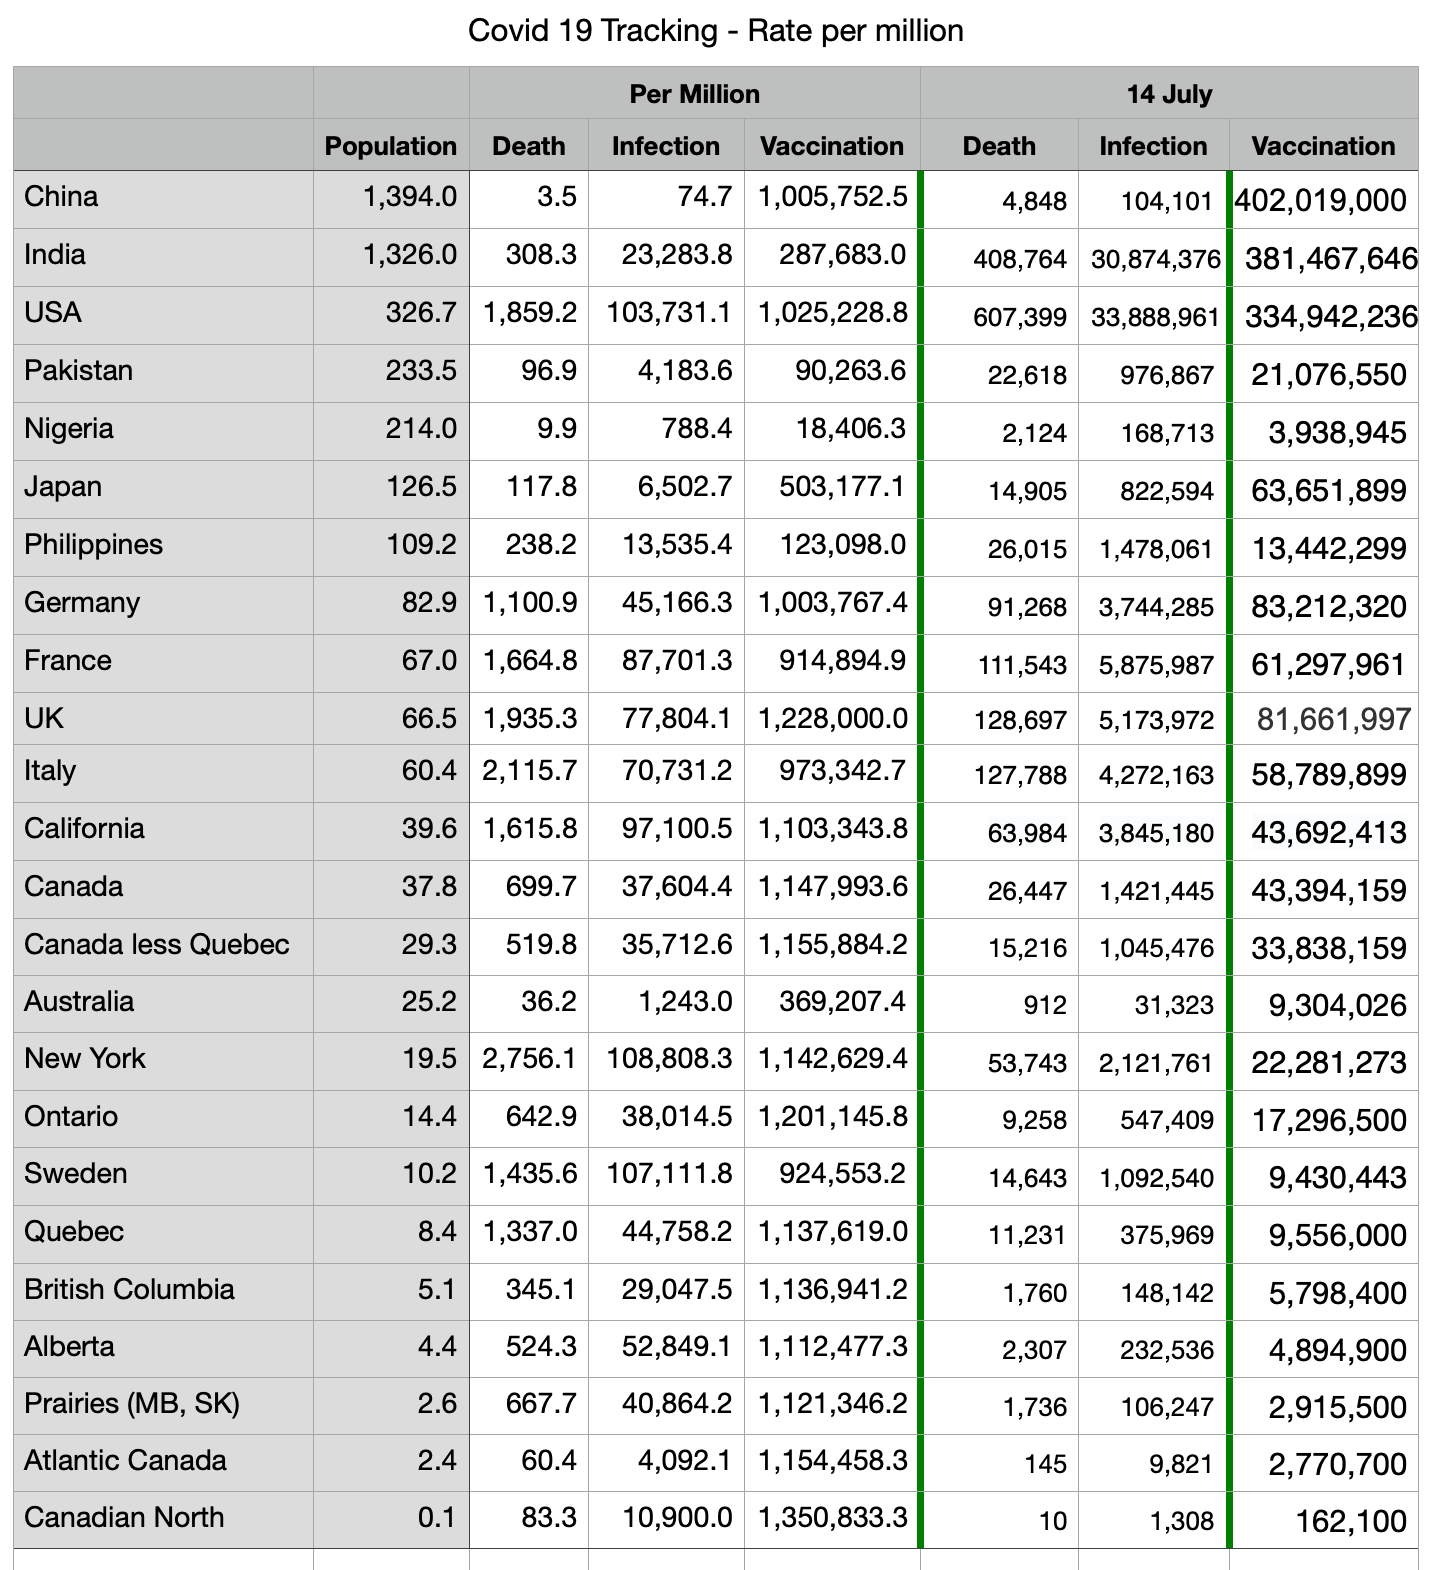Select the 'Per Million' group header
The height and width of the screenshot is (1570, 1430).
(694, 94)
